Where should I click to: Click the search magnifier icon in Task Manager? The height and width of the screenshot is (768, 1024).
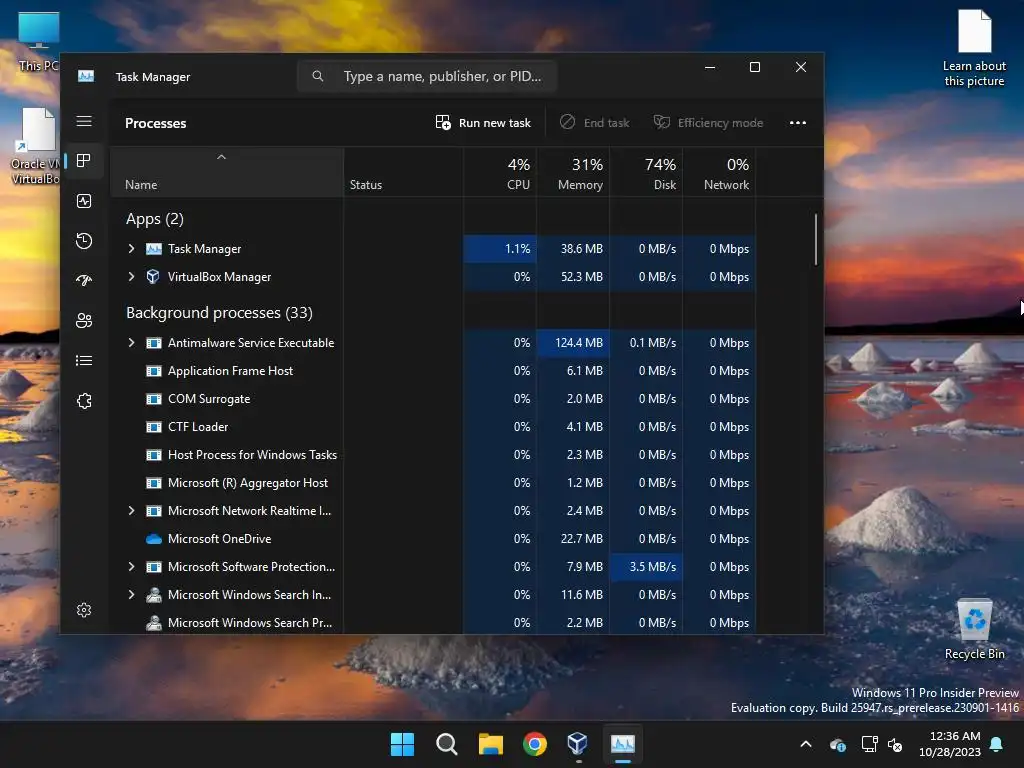tap(317, 76)
